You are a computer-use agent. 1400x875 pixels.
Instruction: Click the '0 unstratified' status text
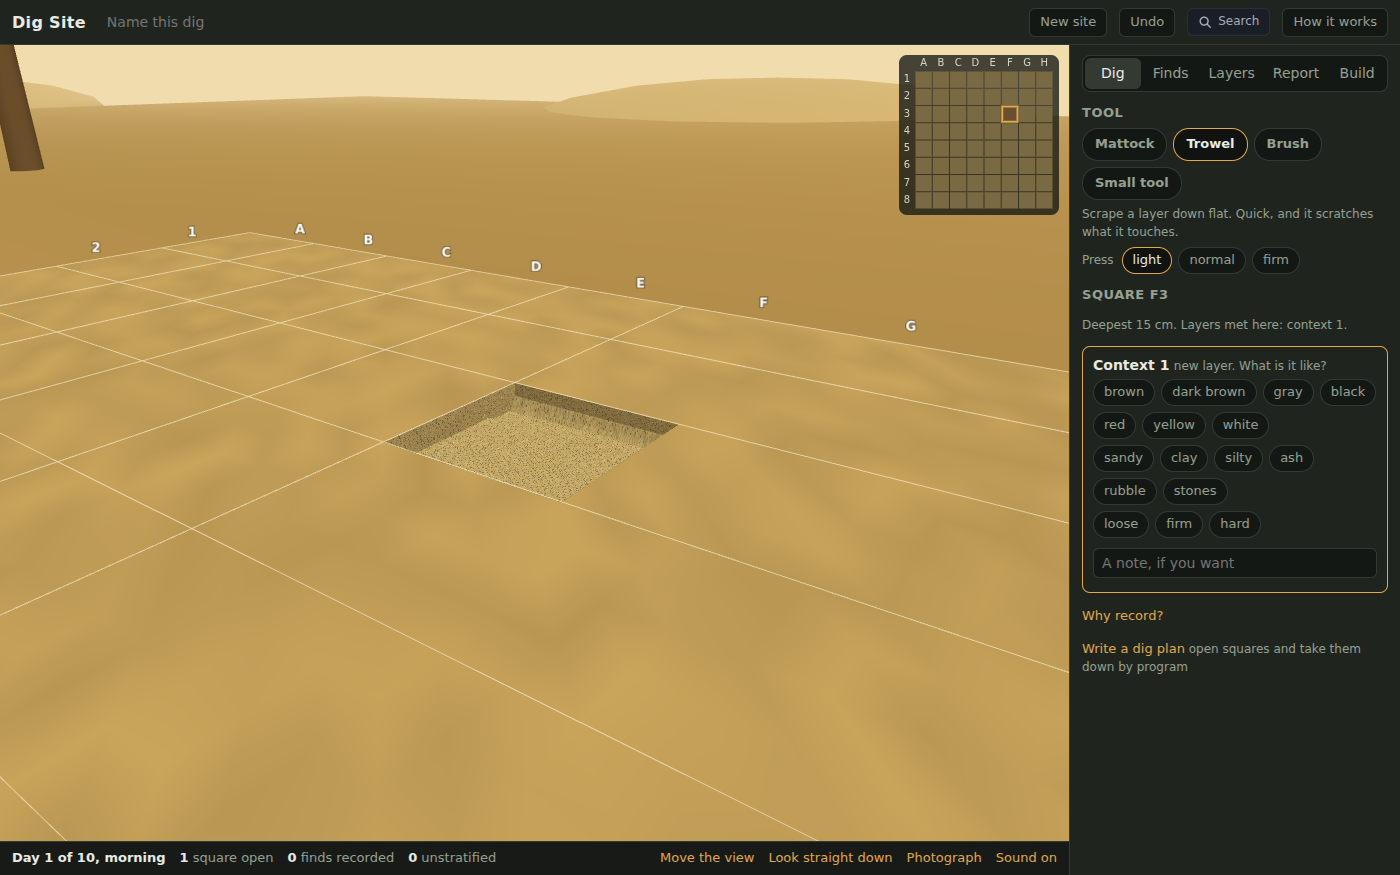452,858
